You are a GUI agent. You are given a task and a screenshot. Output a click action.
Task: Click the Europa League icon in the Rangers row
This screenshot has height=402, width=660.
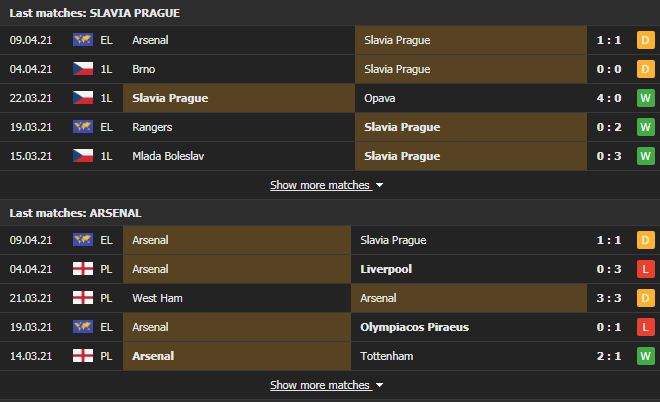click(x=83, y=127)
